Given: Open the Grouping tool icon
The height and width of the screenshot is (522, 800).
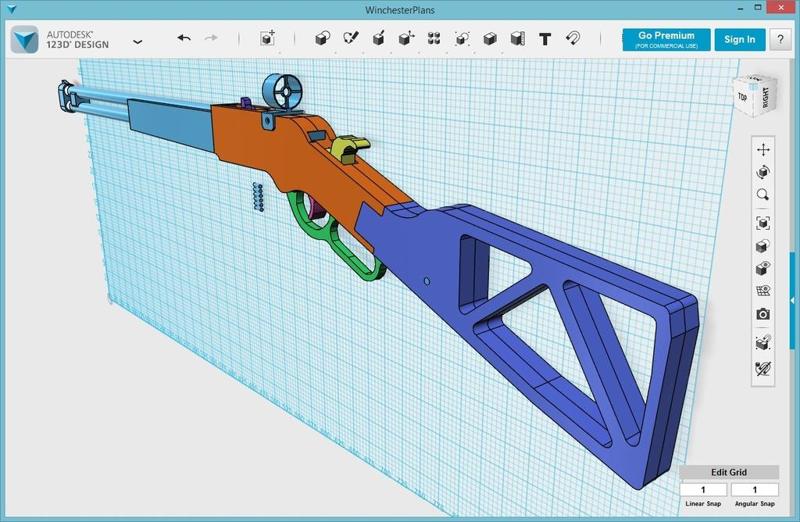Looking at the screenshot, I should coord(462,38).
